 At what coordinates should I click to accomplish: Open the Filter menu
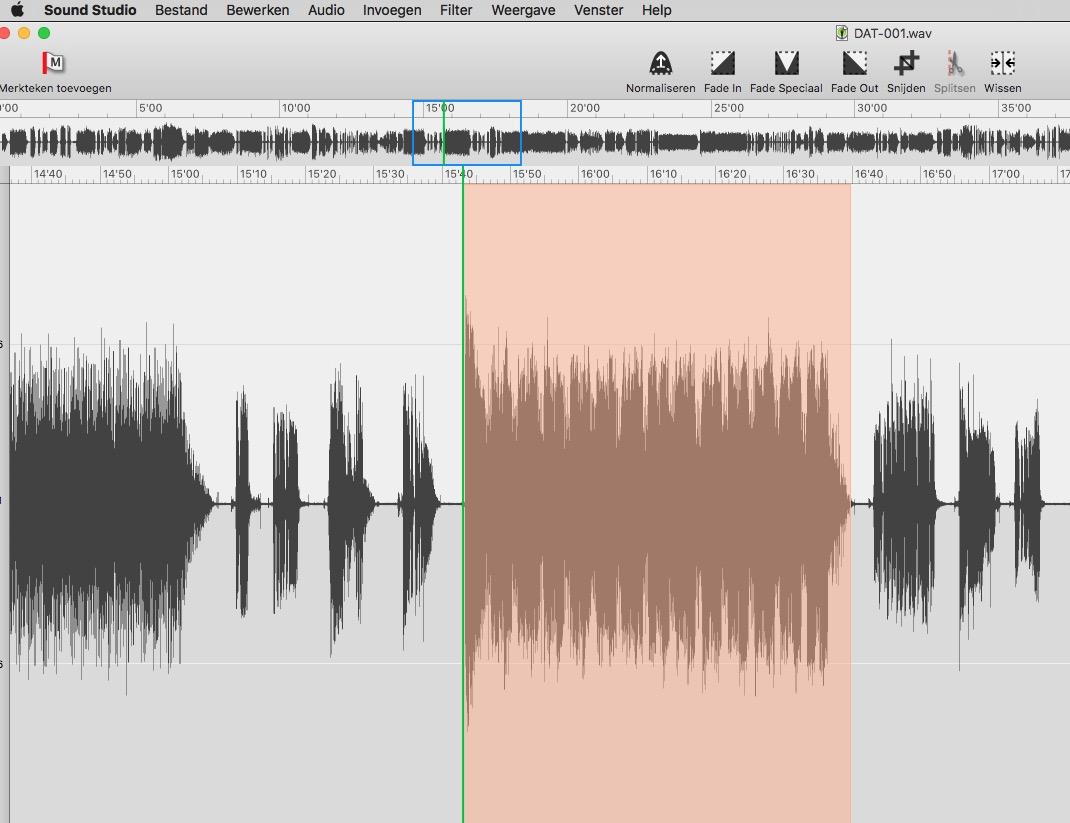456,10
